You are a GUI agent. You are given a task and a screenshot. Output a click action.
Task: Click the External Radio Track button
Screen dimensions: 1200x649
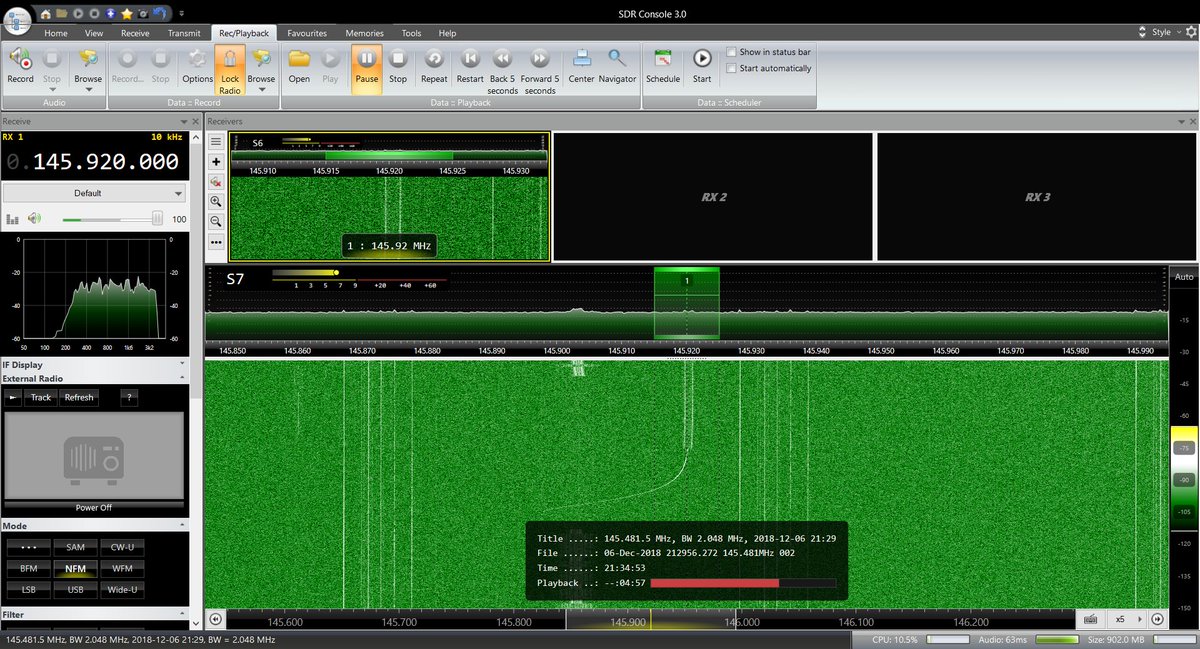point(41,397)
